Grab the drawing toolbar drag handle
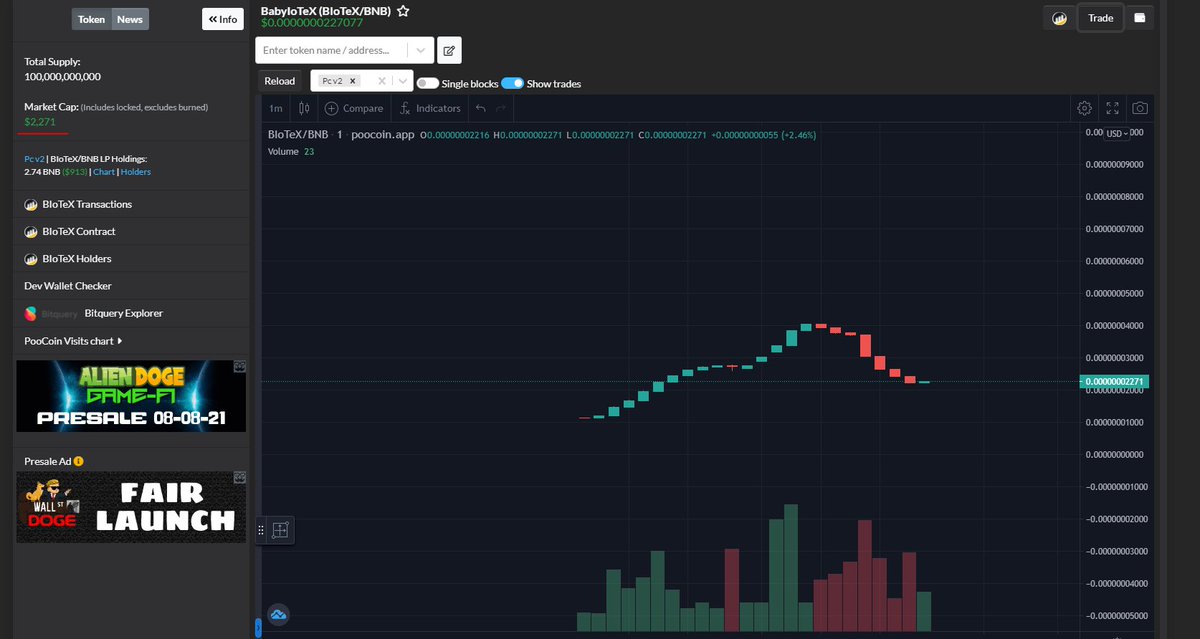The image size is (1200, 639). [261, 531]
